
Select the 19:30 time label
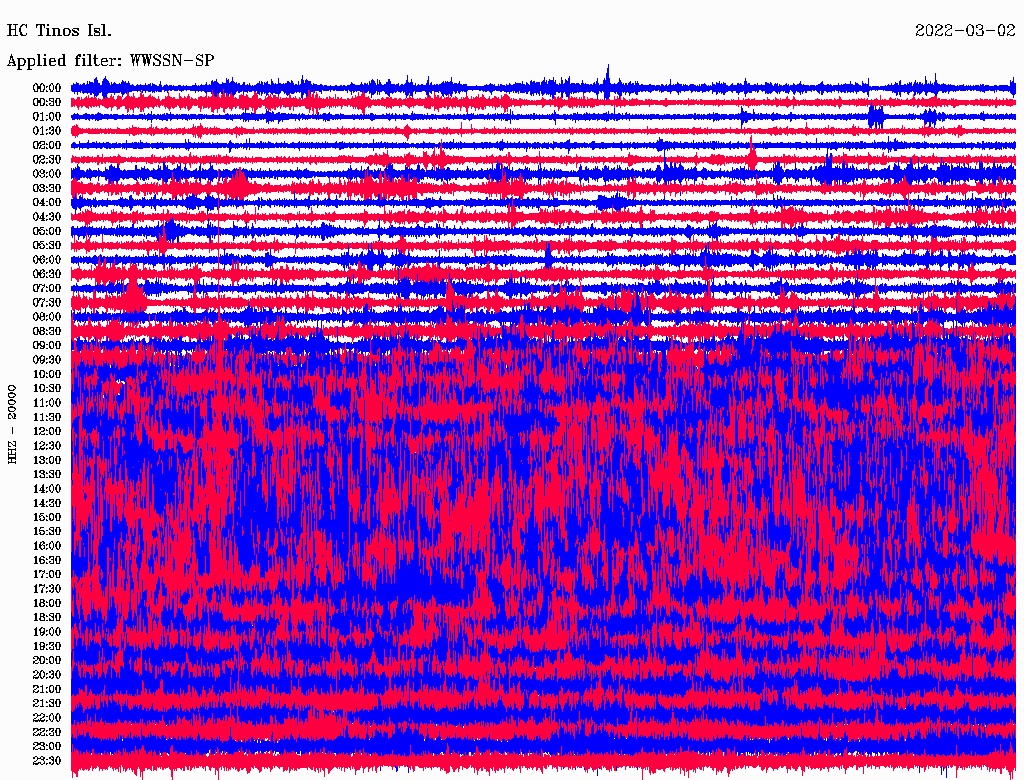click(47, 646)
